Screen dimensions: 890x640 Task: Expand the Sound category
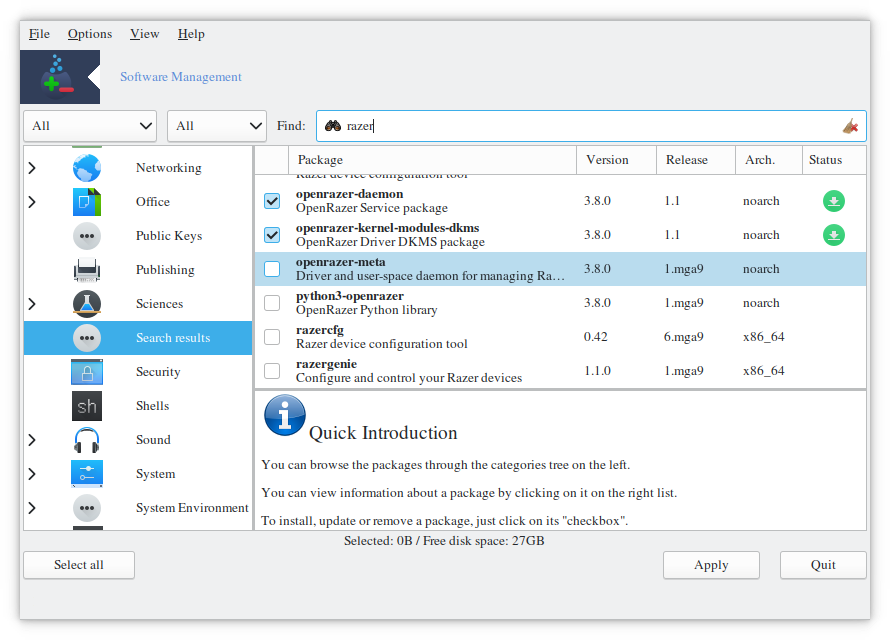(32, 440)
